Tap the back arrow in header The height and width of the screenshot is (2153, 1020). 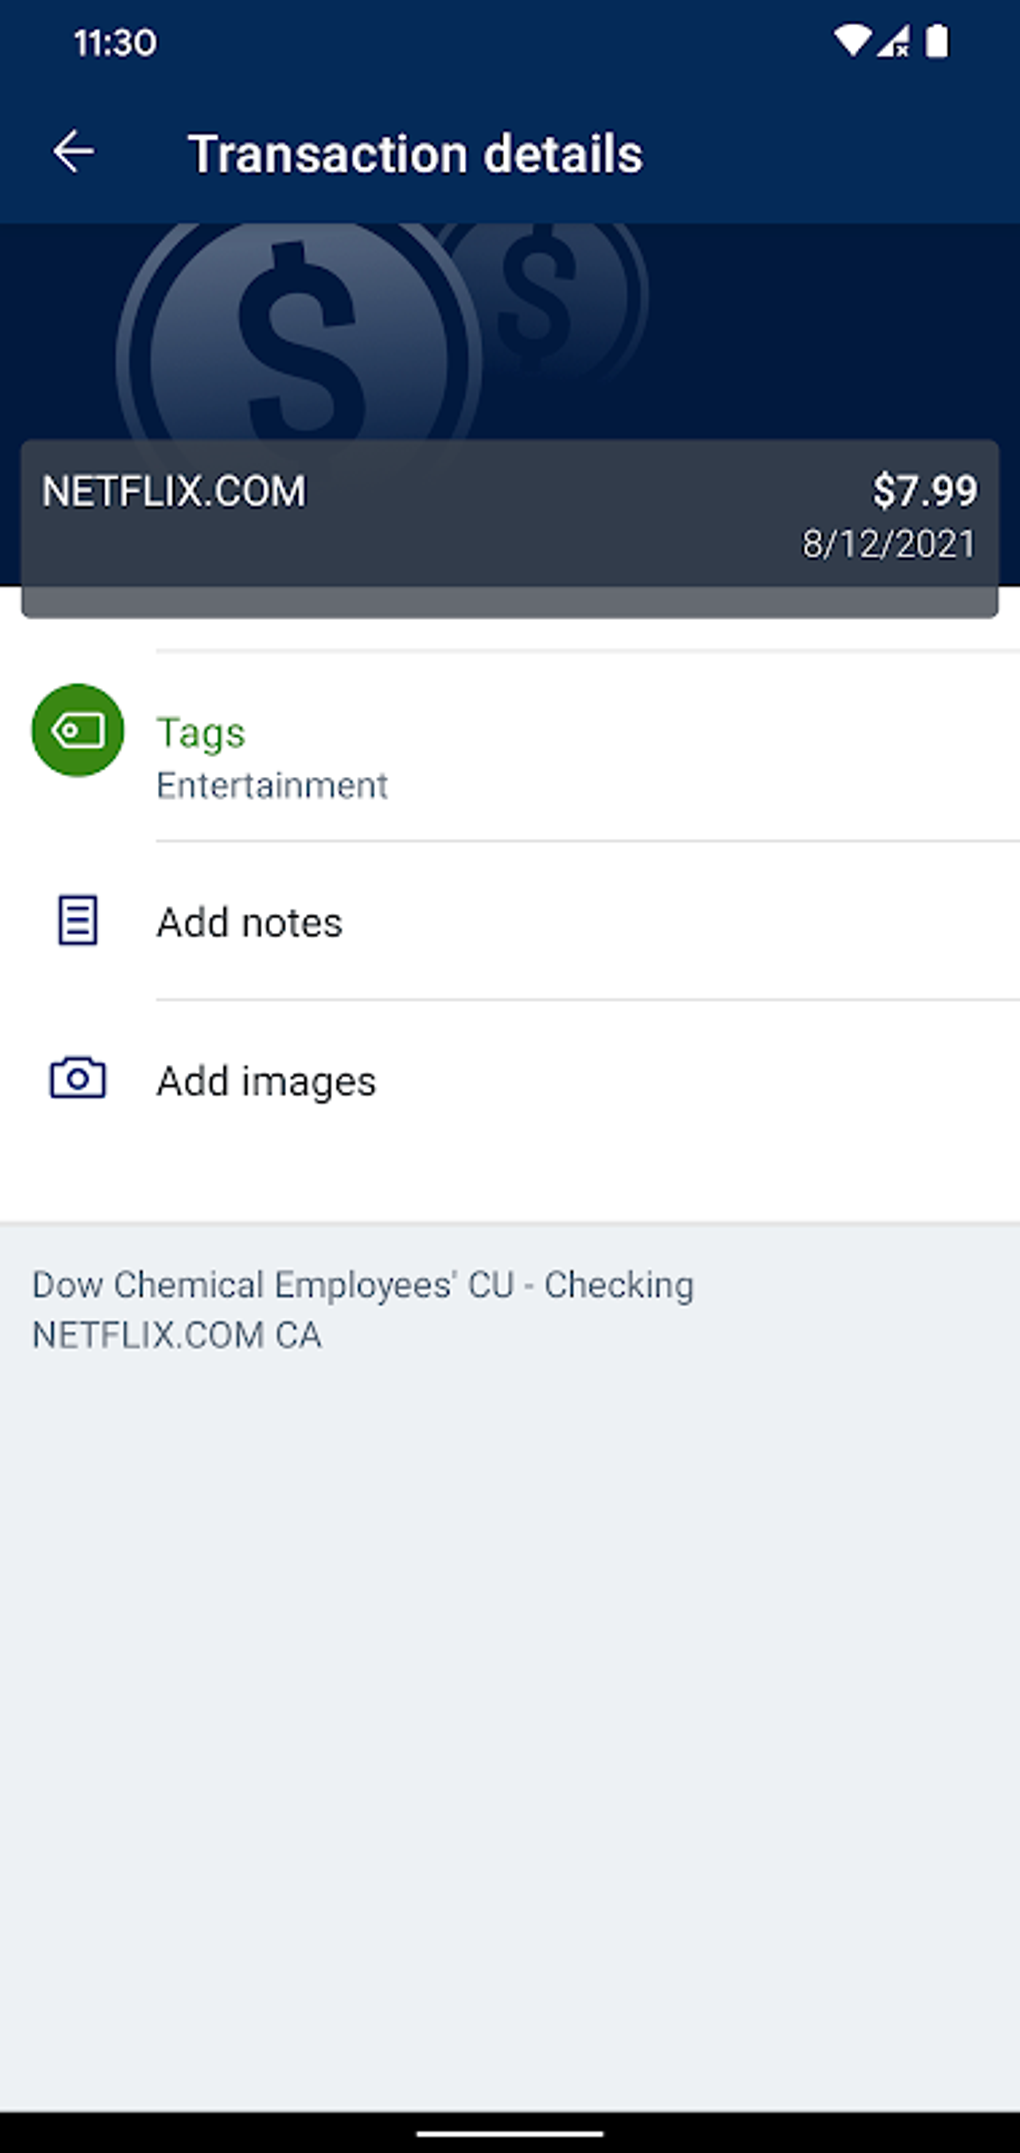(x=73, y=153)
